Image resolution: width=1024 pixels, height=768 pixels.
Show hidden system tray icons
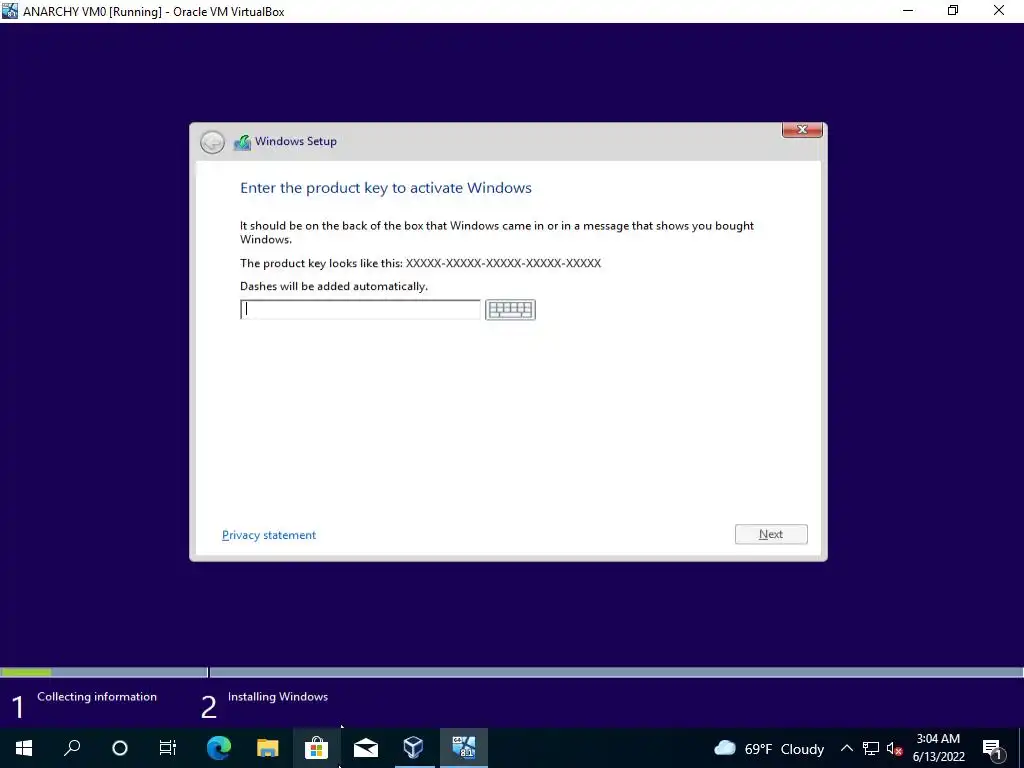coord(846,748)
